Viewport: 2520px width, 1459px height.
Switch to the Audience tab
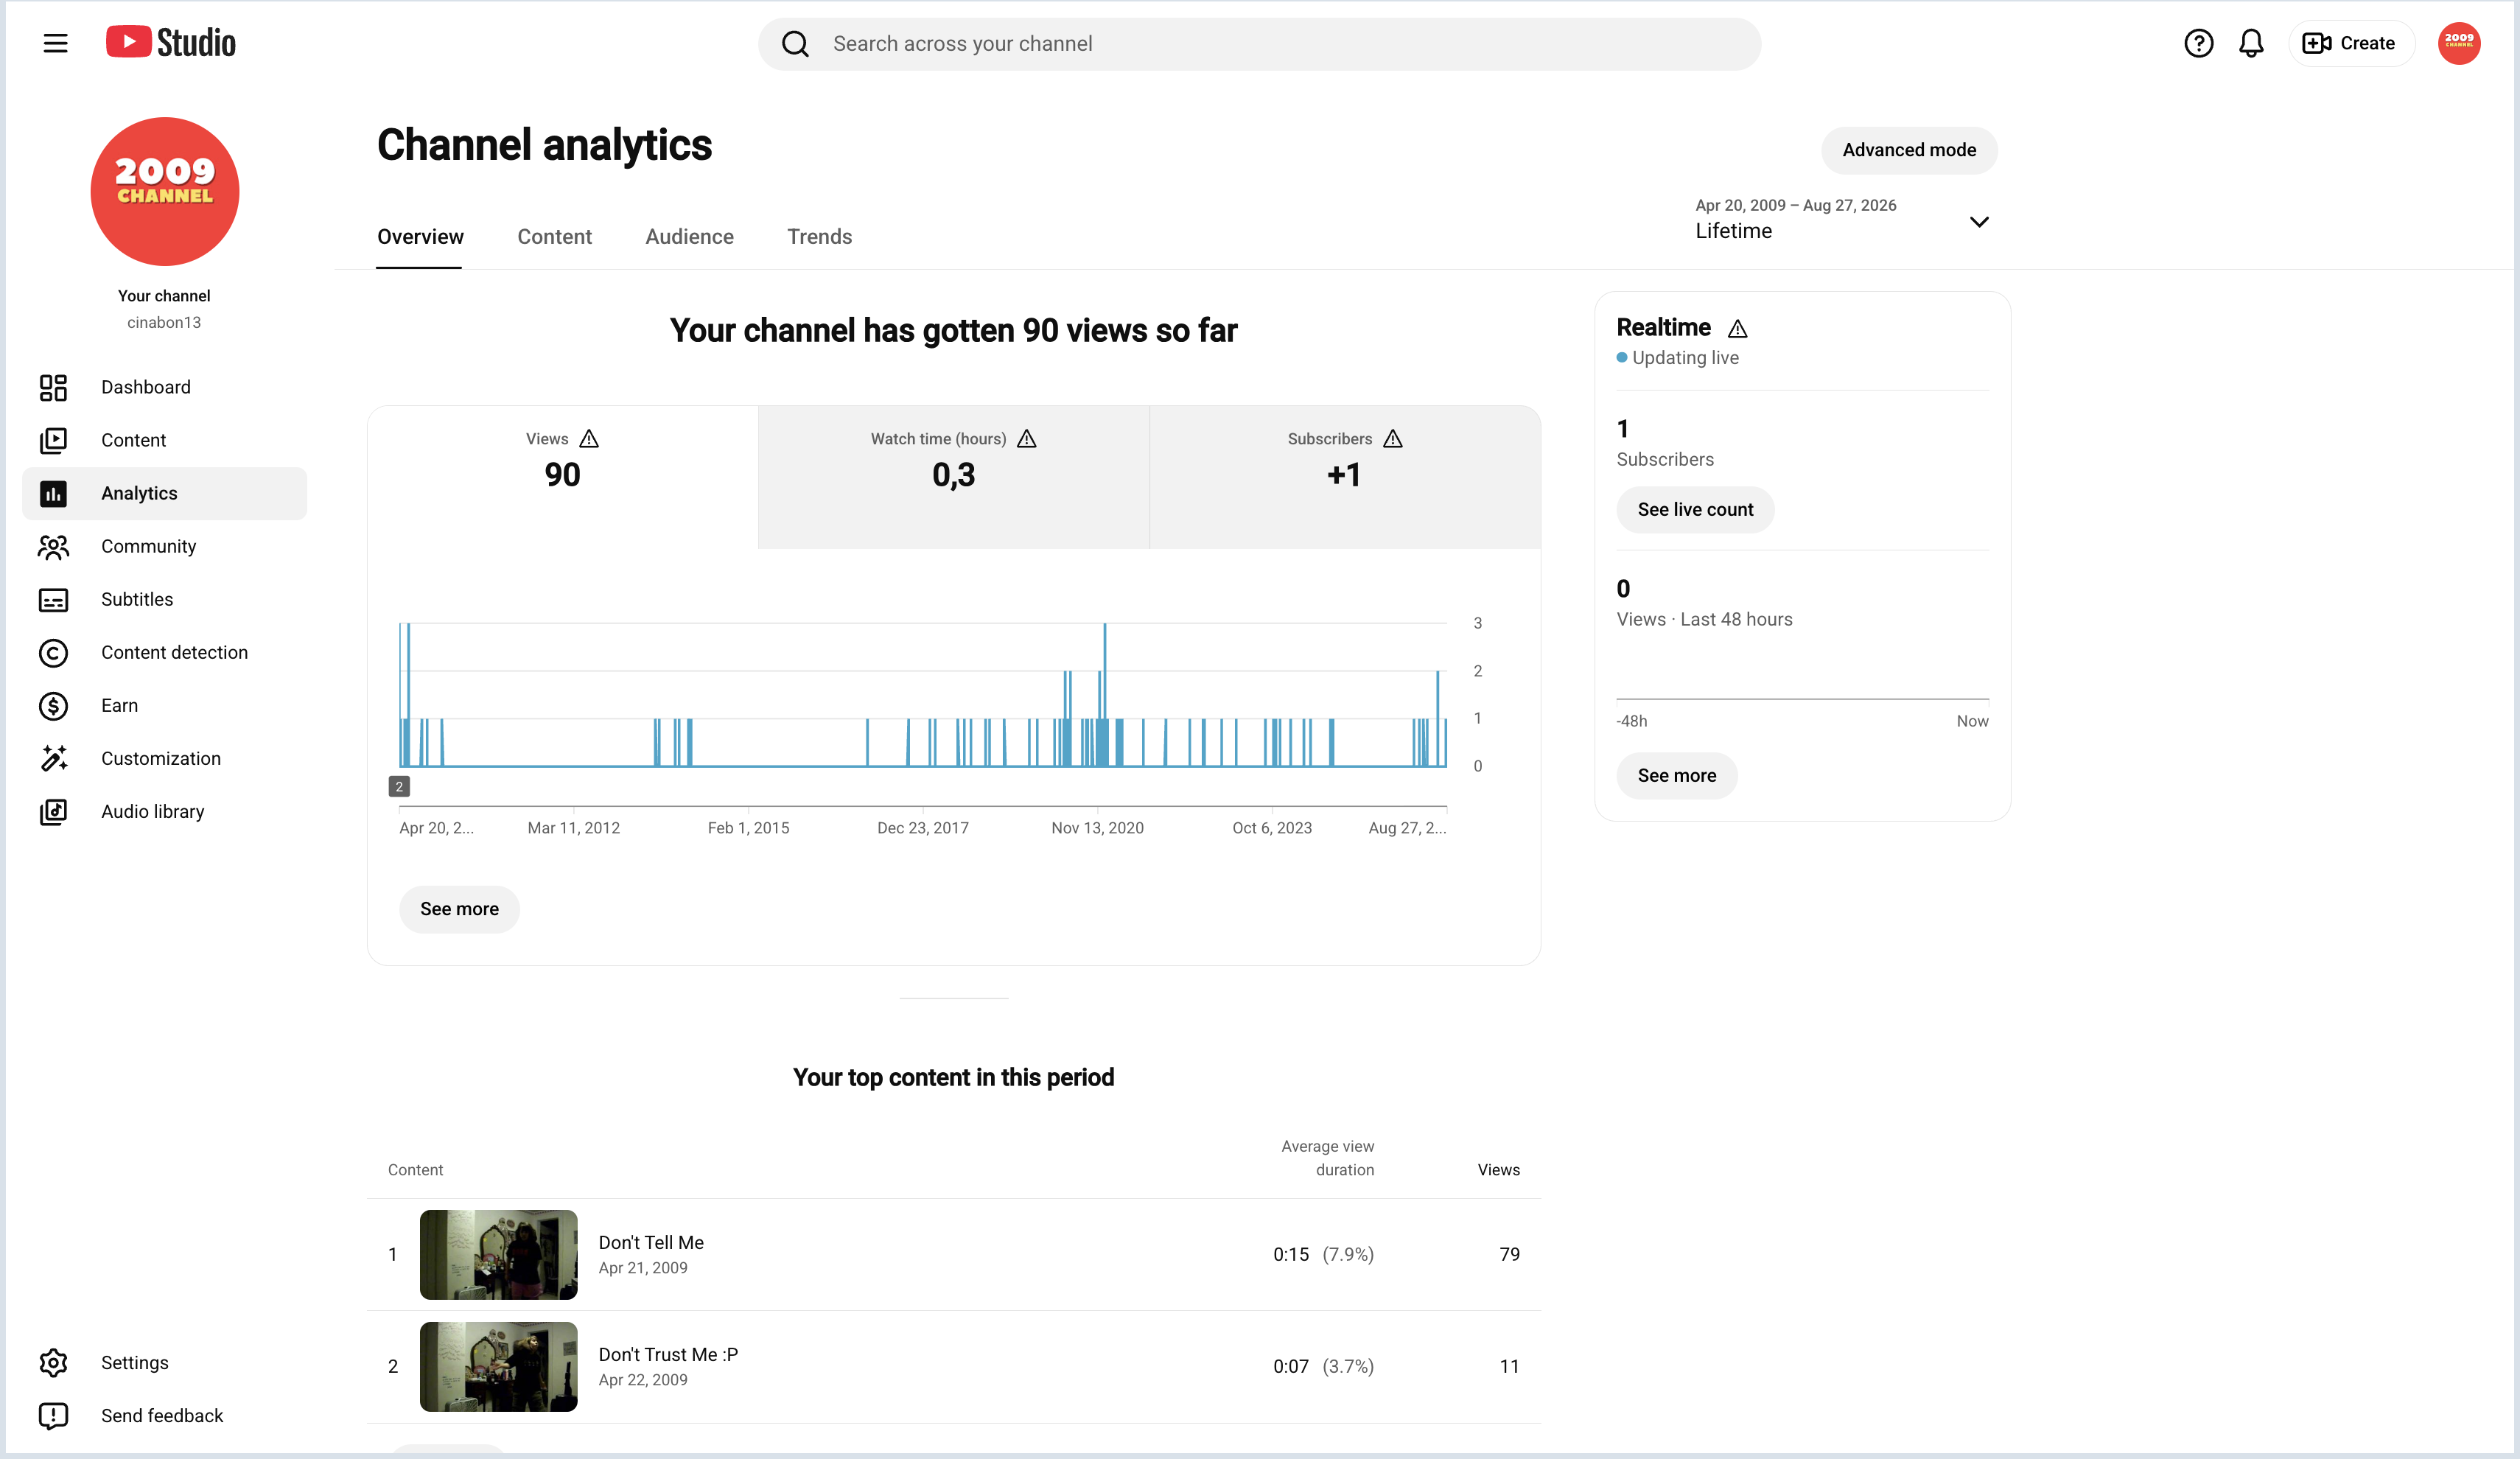(689, 236)
